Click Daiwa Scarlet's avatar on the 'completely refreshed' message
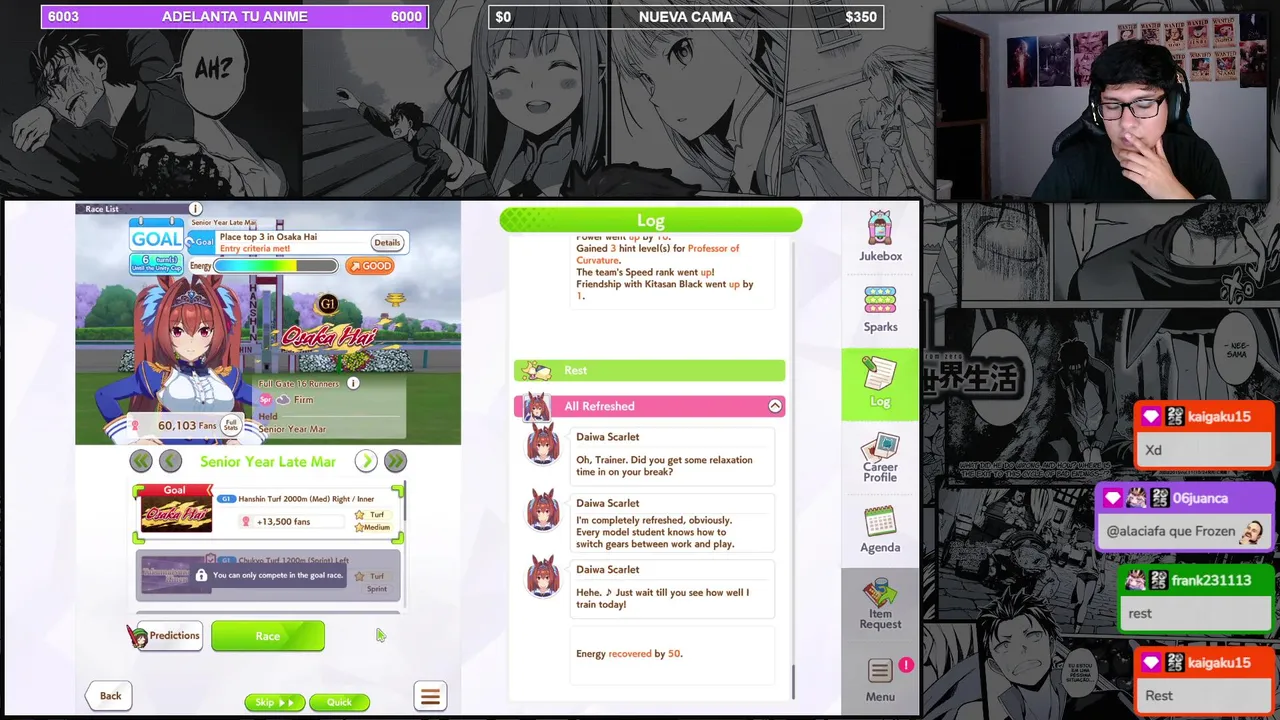 coord(543,512)
